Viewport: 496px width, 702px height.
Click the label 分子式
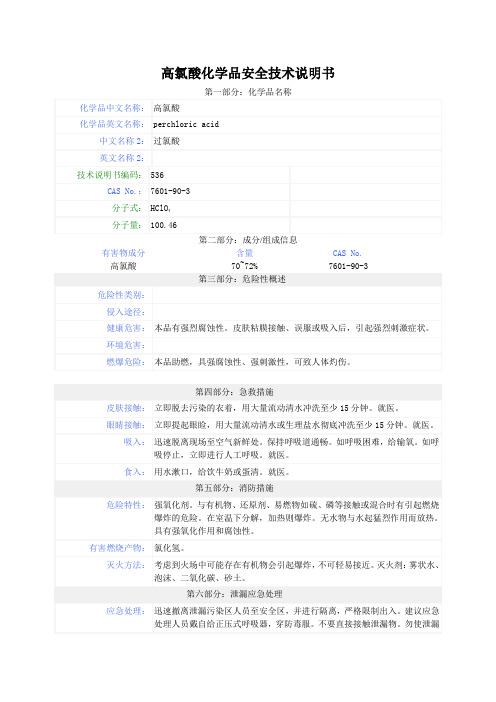pos(127,208)
